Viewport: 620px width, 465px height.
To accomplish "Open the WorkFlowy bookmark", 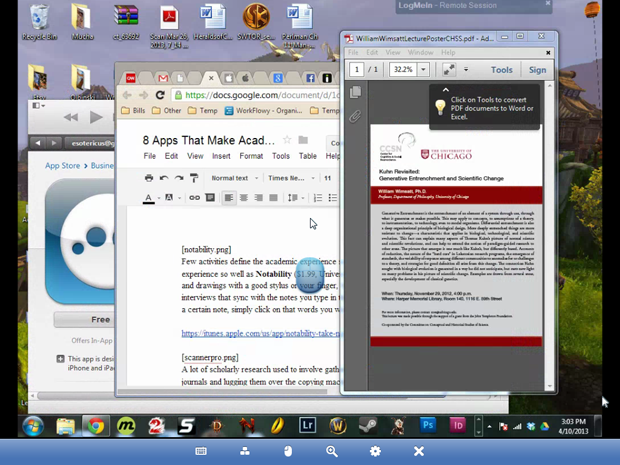I will pos(264,110).
